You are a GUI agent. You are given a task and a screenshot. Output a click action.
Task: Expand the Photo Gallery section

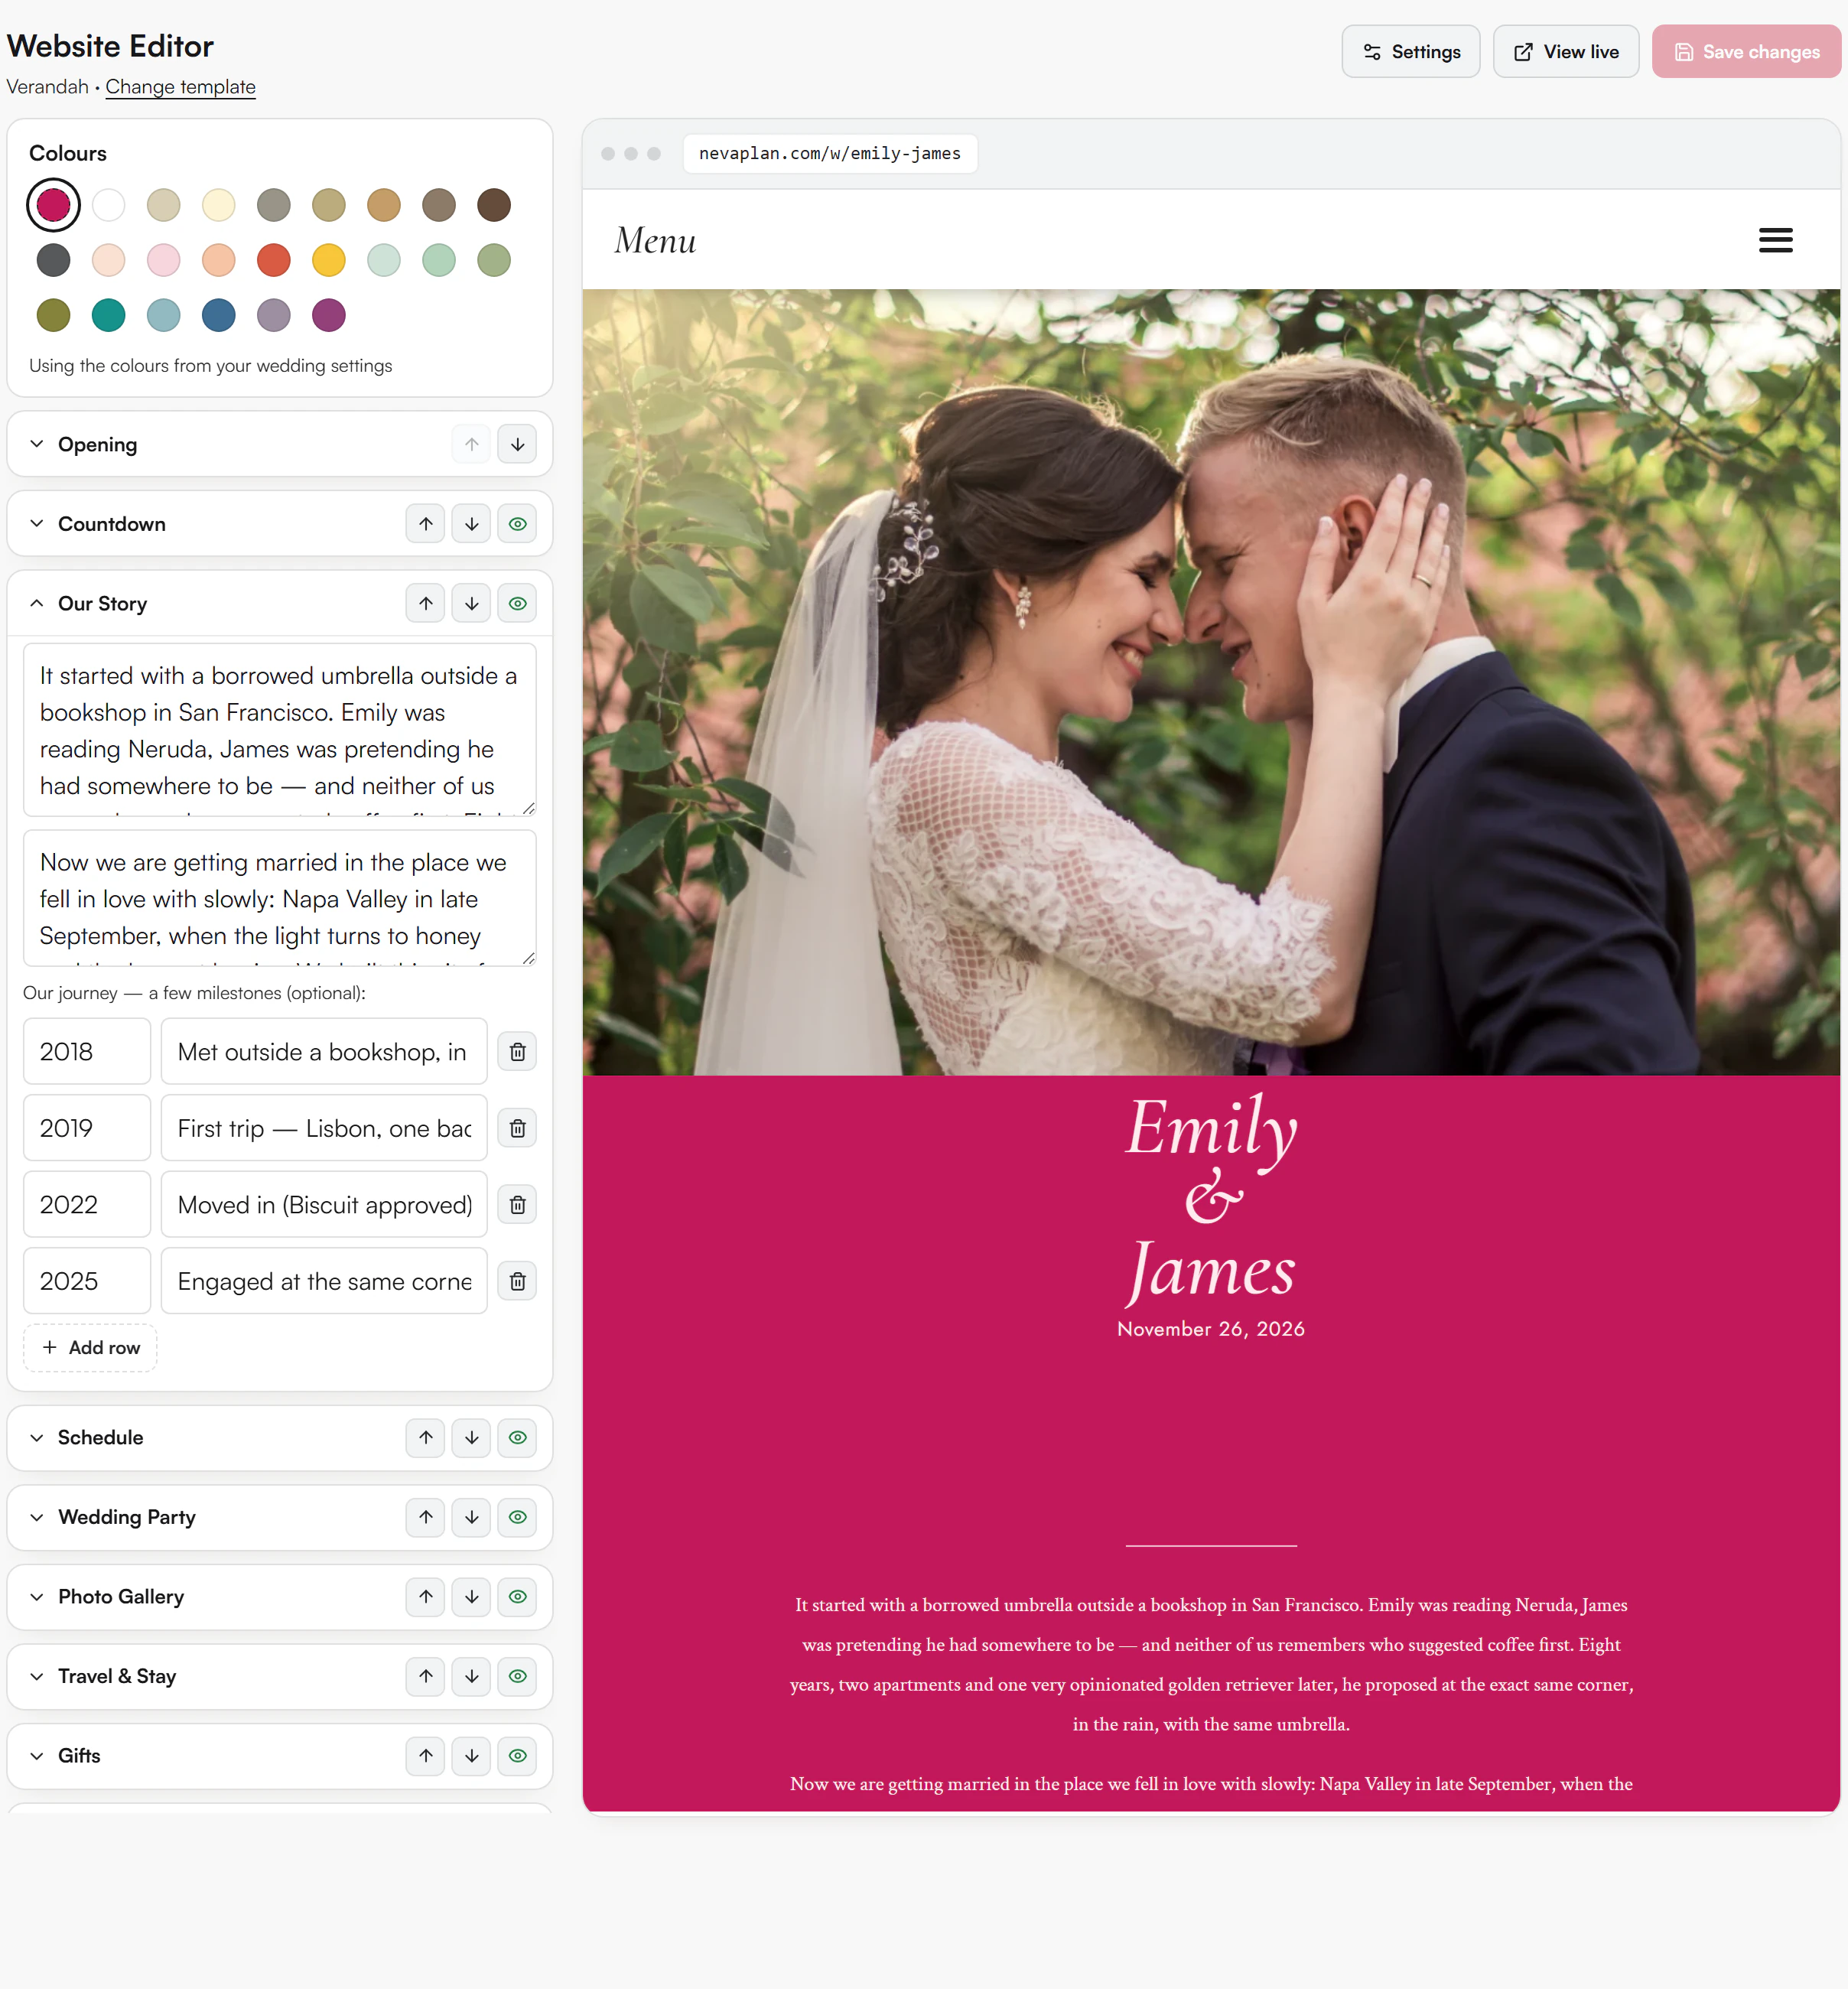click(37, 1596)
